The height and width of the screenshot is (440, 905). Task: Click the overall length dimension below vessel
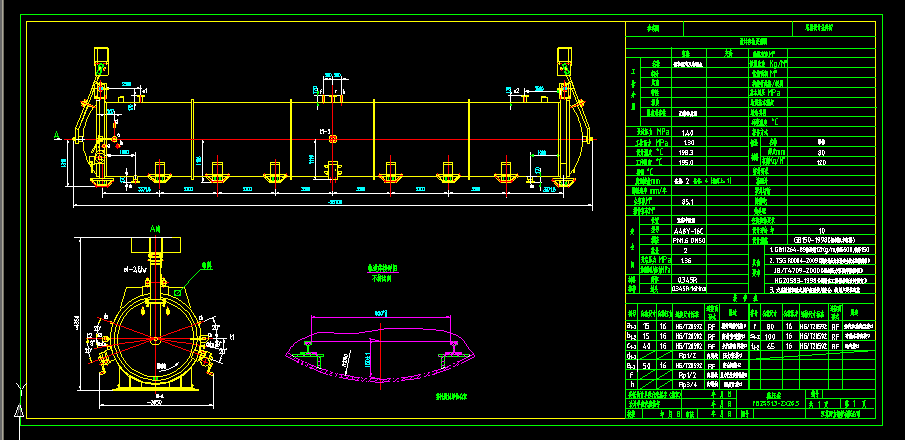[330, 203]
